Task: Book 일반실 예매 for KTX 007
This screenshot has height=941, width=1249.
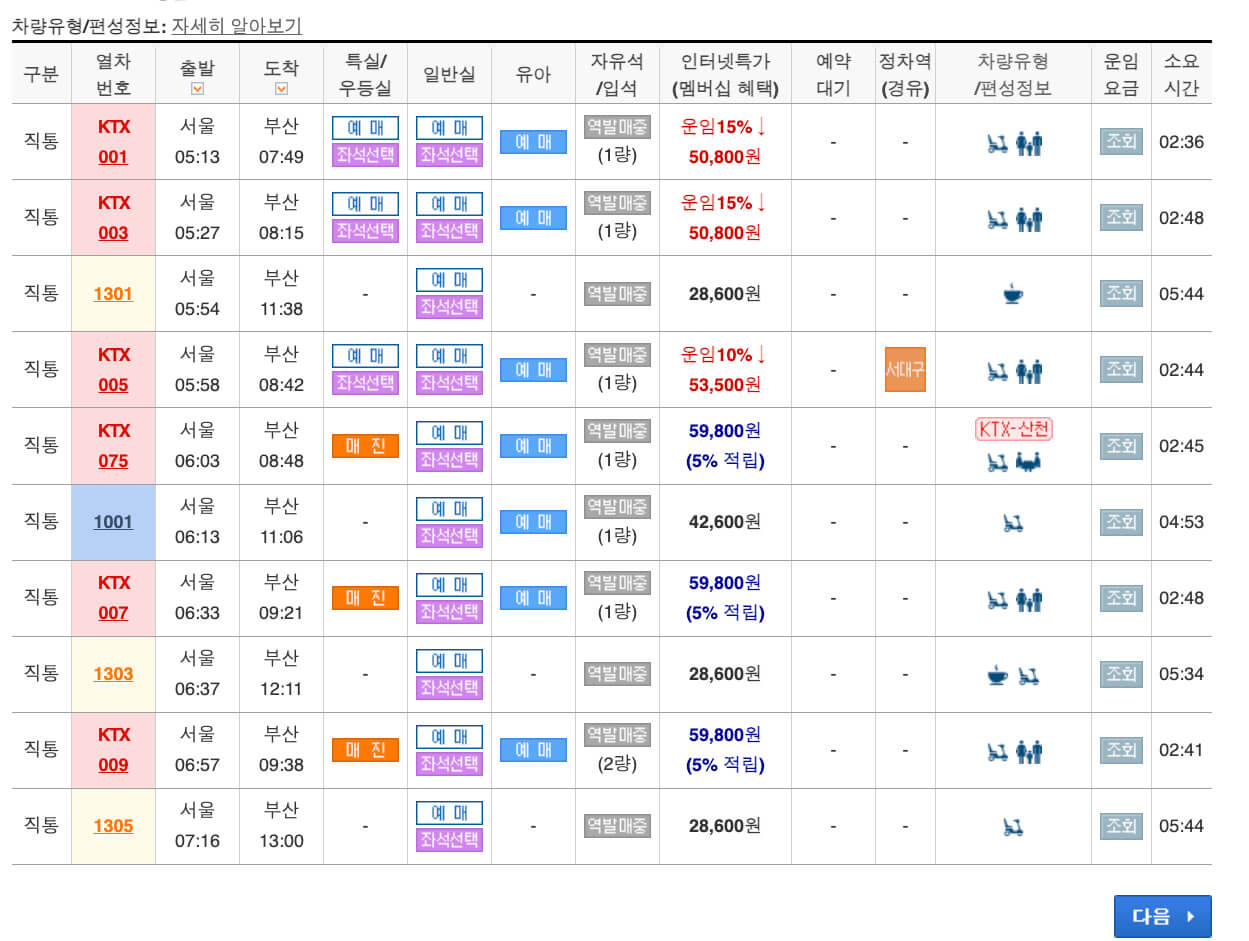Action: point(449,584)
